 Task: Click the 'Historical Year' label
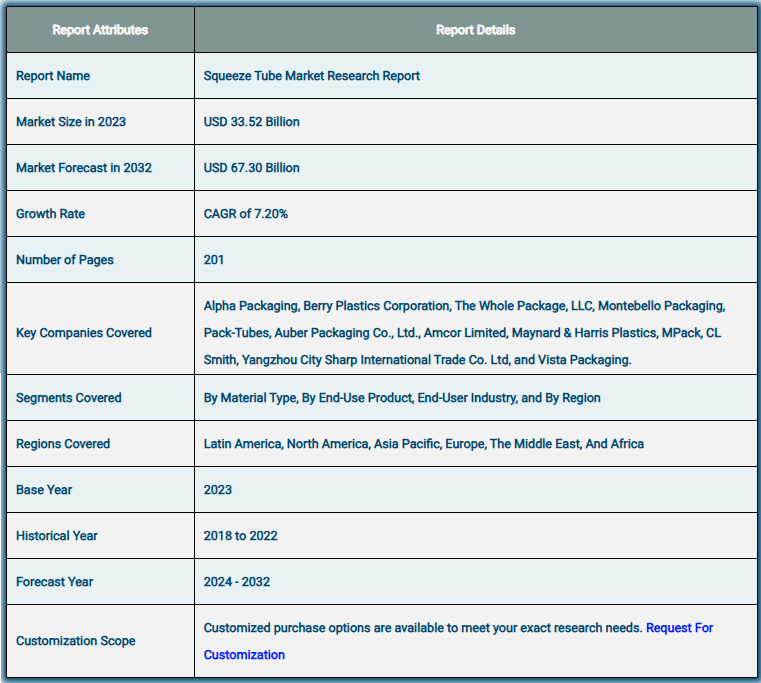point(57,536)
